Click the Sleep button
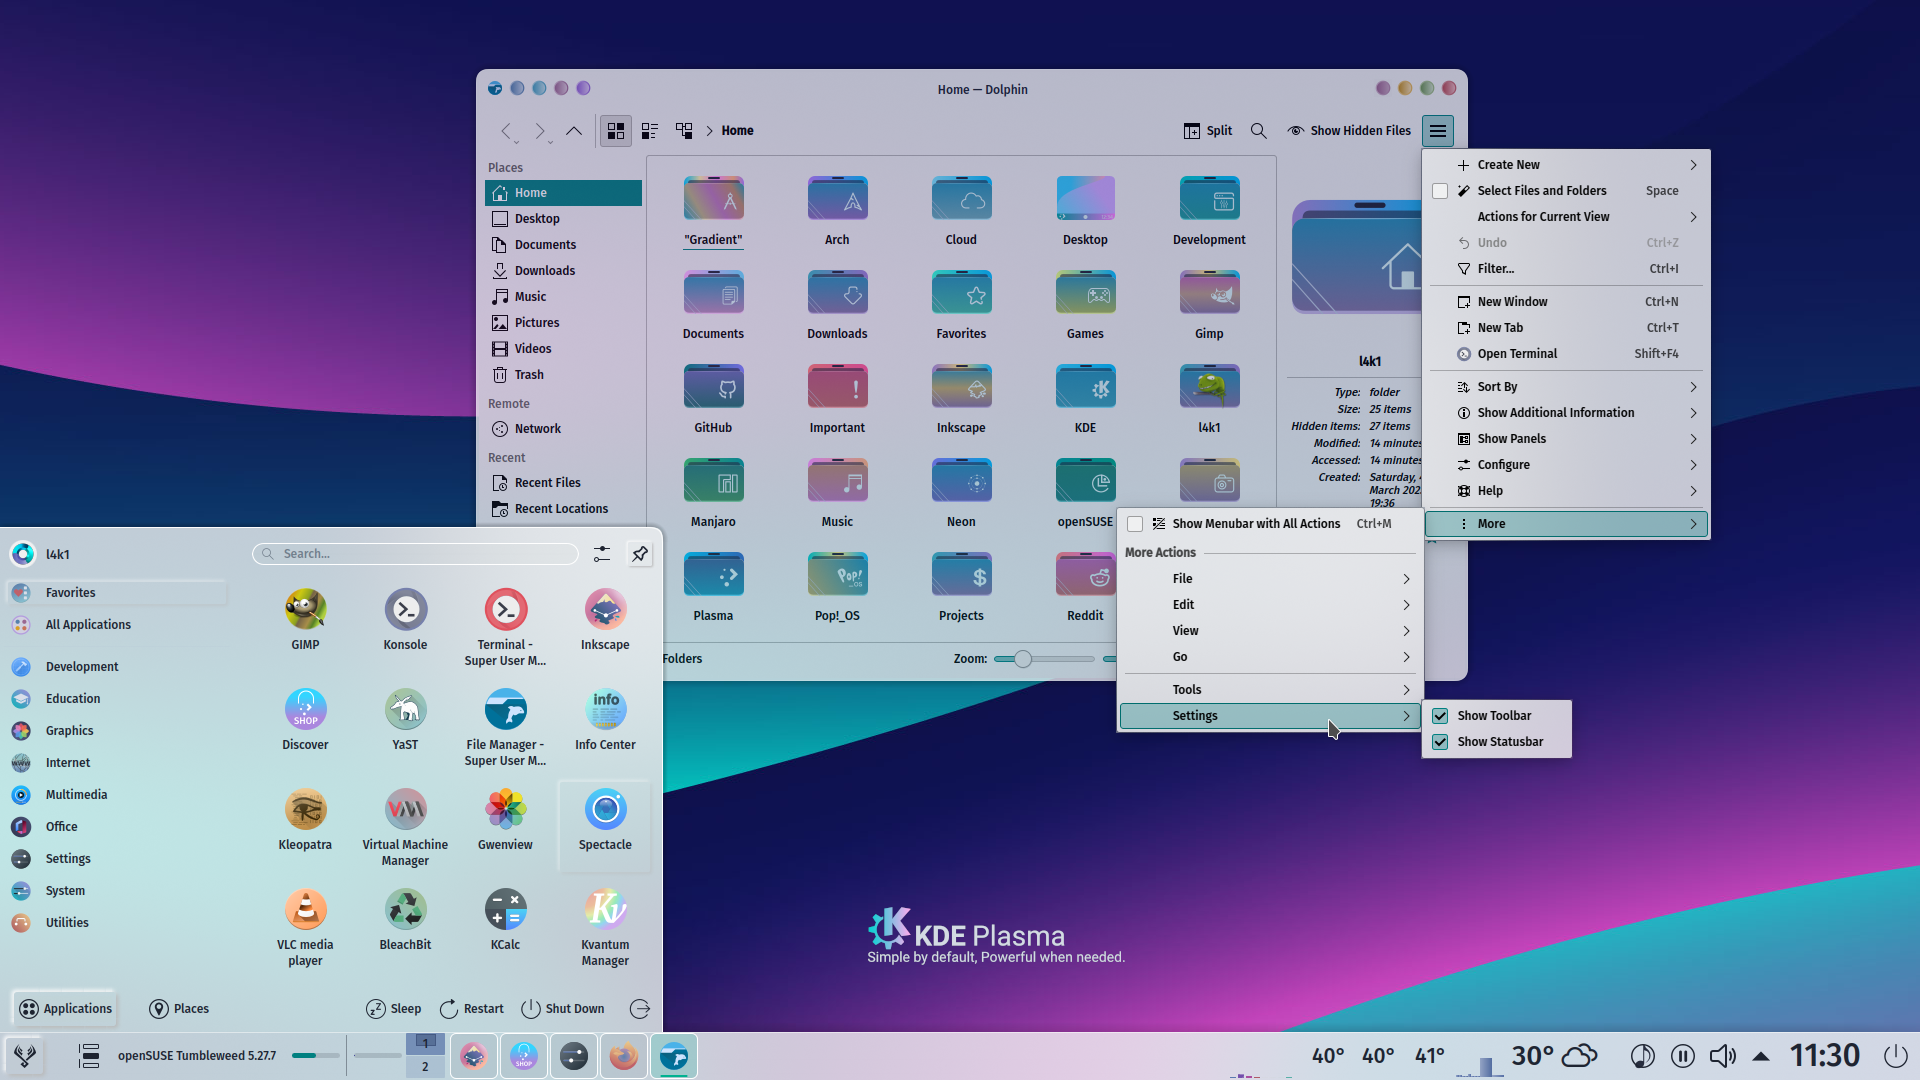This screenshot has height=1080, width=1920. [393, 1009]
